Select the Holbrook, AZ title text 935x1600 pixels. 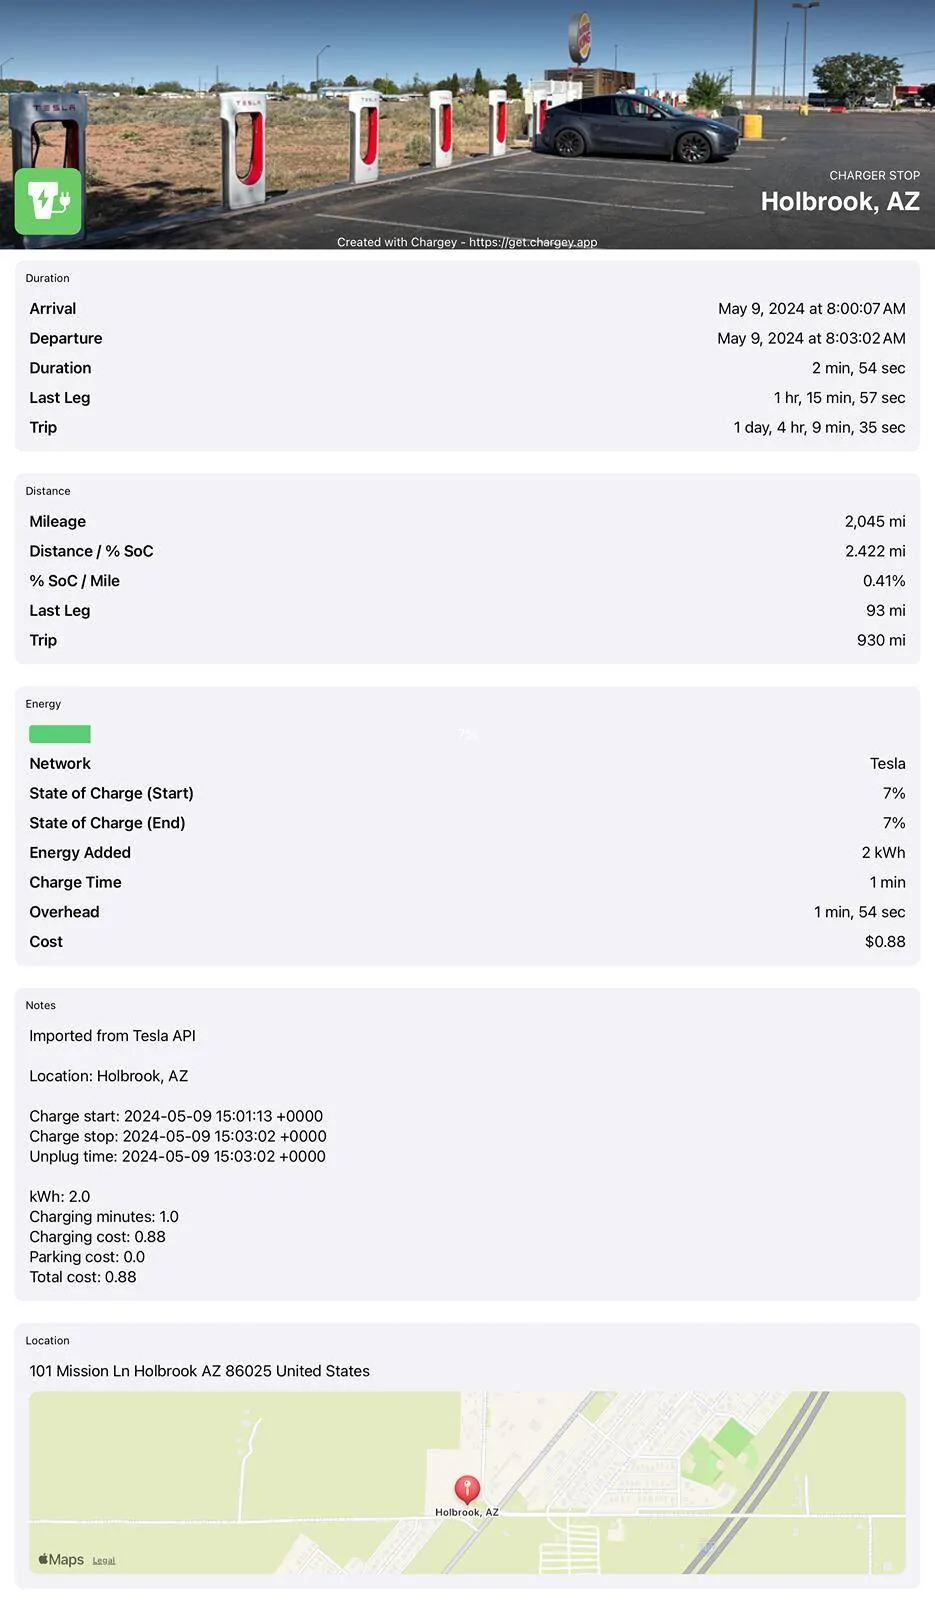[840, 201]
